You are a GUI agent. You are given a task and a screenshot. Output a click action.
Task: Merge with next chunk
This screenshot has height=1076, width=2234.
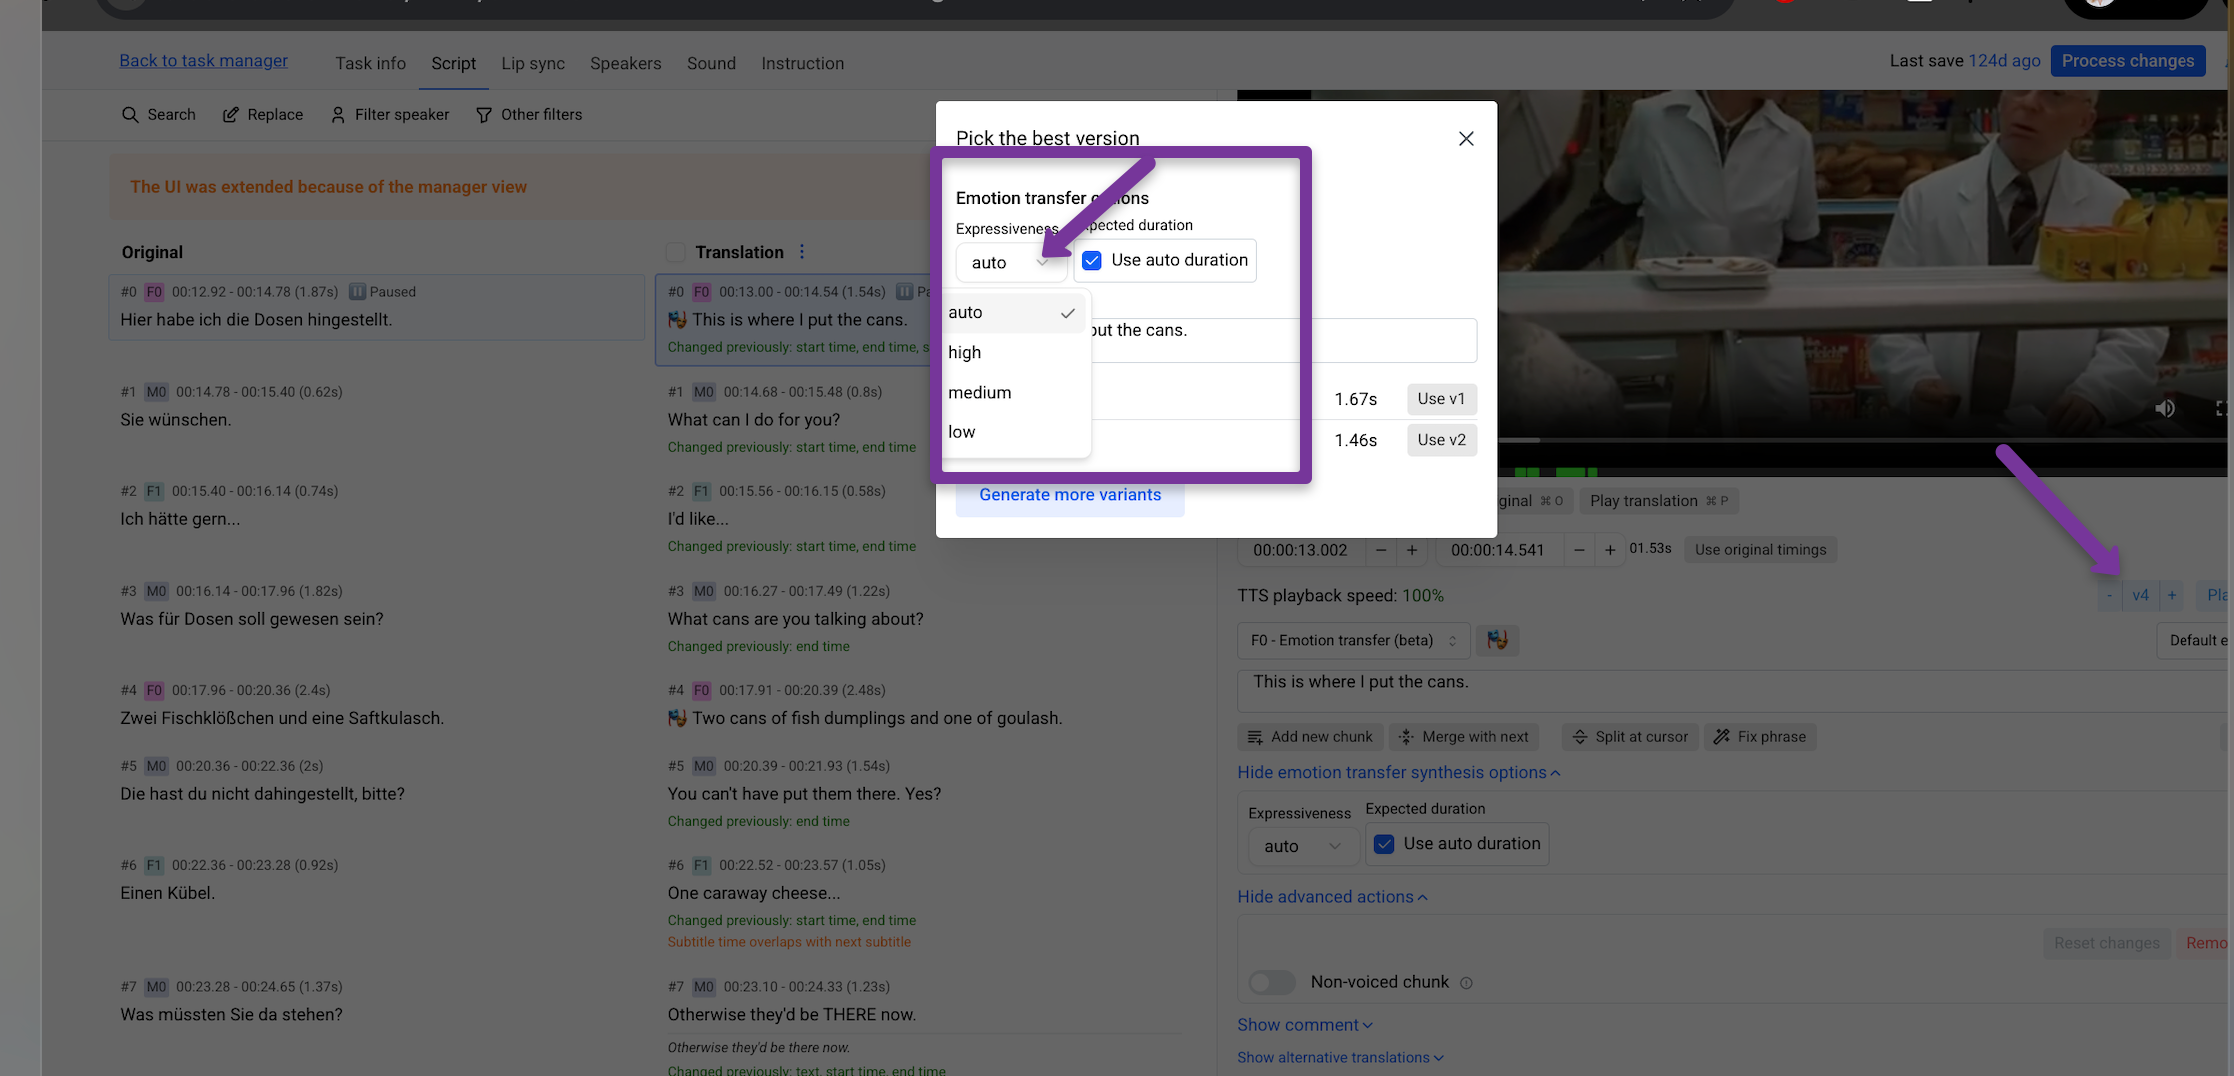1463,737
